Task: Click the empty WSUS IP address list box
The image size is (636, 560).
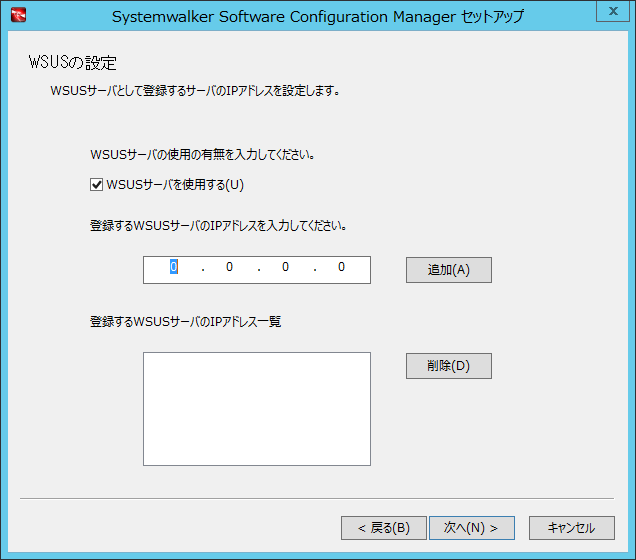Action: [x=257, y=409]
